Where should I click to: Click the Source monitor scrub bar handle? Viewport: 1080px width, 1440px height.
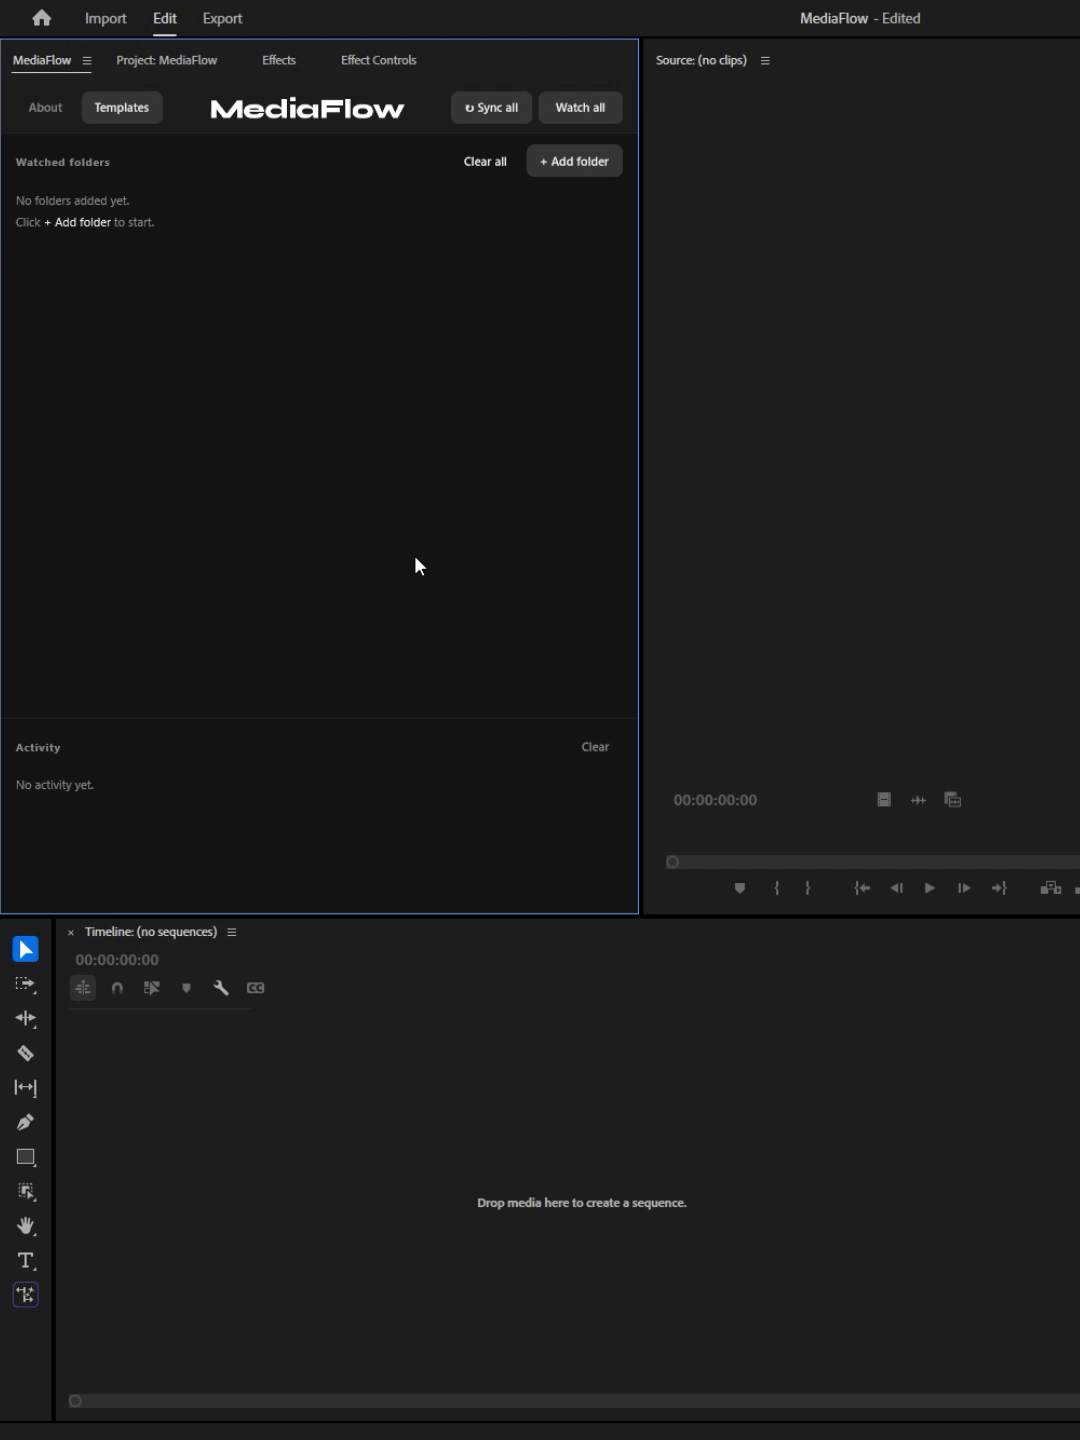672,862
